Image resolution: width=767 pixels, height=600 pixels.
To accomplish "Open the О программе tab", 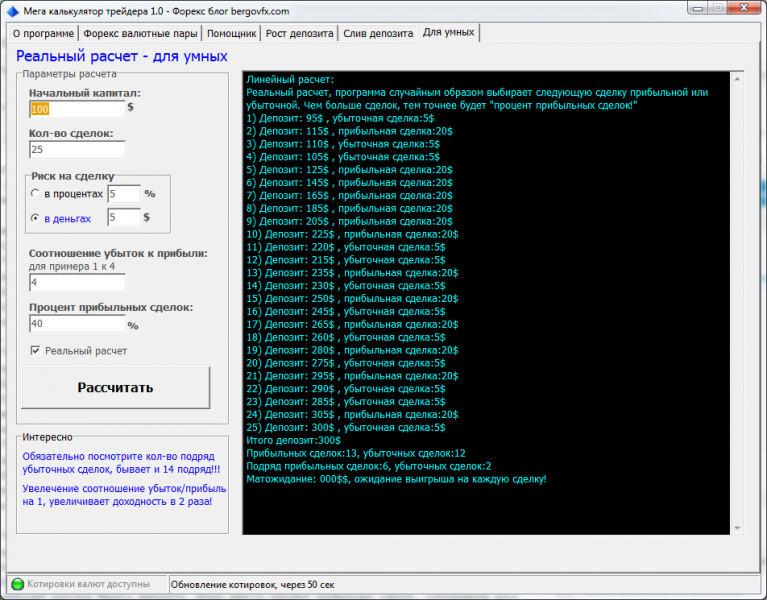I will [43, 33].
